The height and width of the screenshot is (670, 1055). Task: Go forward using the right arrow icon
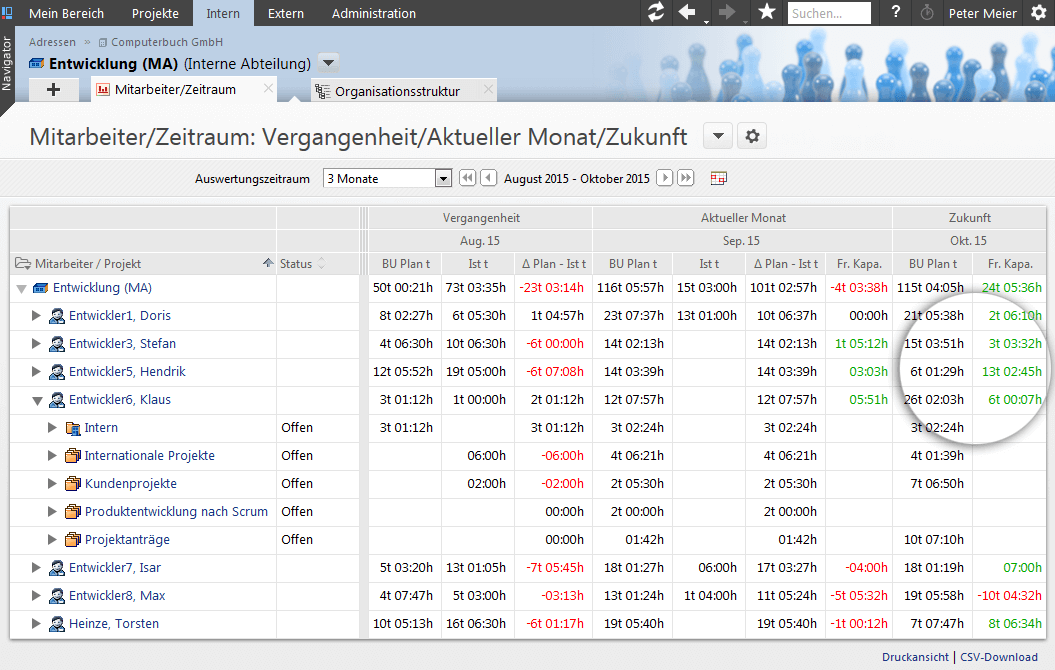[x=727, y=12]
